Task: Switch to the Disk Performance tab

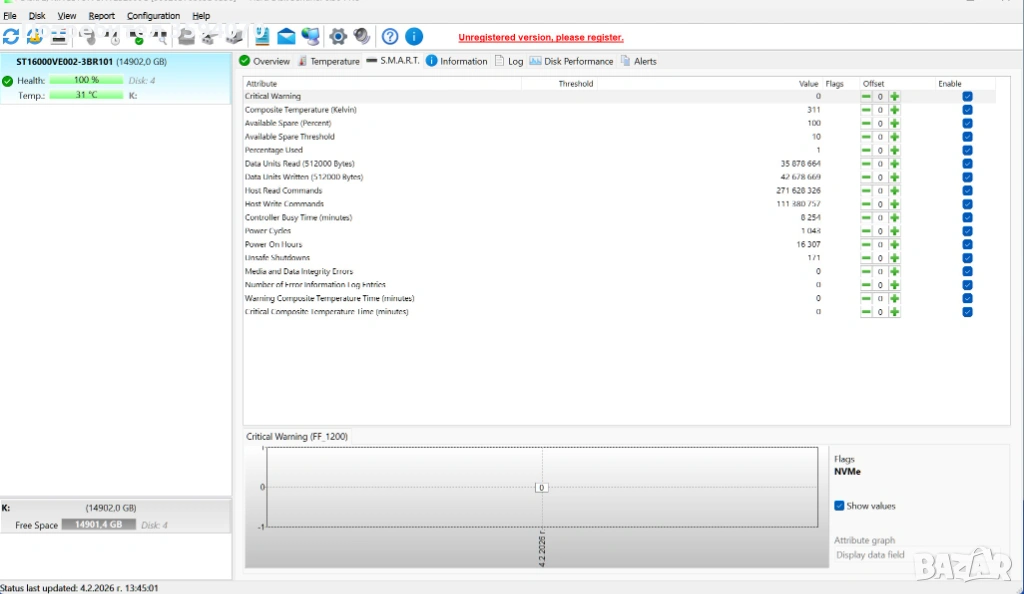Action: [571, 61]
